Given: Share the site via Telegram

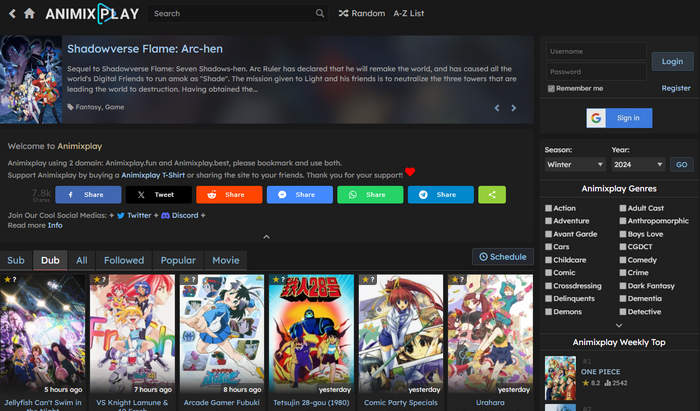Looking at the screenshot, I should (441, 195).
